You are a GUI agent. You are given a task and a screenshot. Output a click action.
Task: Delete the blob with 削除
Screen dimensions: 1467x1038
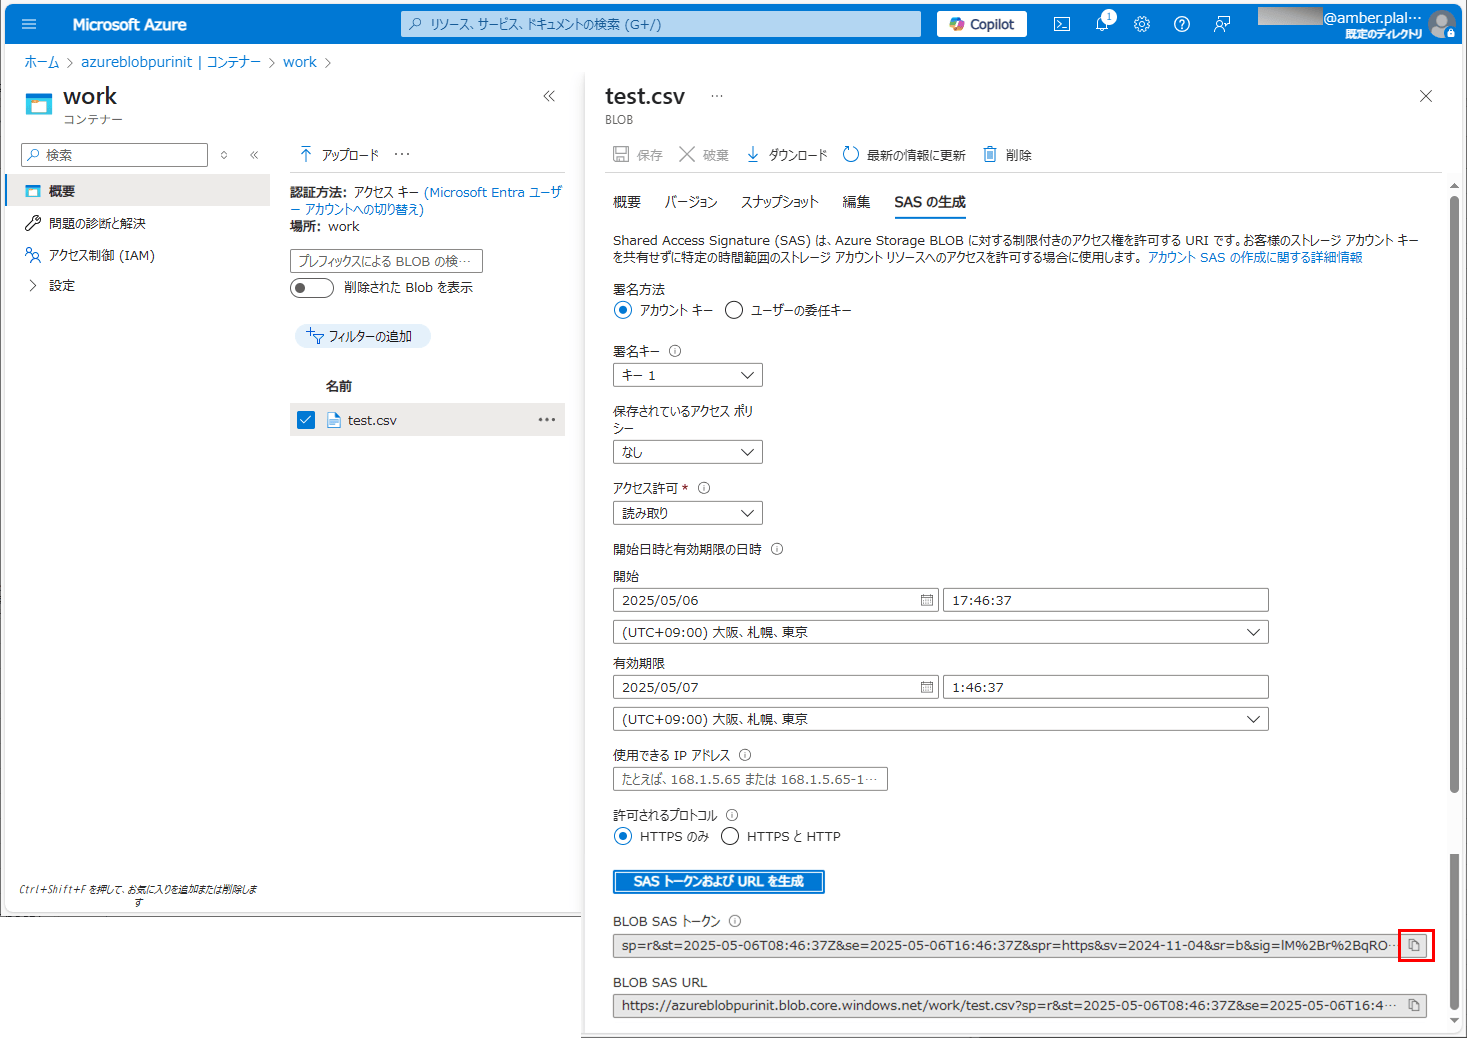[x=1007, y=155]
